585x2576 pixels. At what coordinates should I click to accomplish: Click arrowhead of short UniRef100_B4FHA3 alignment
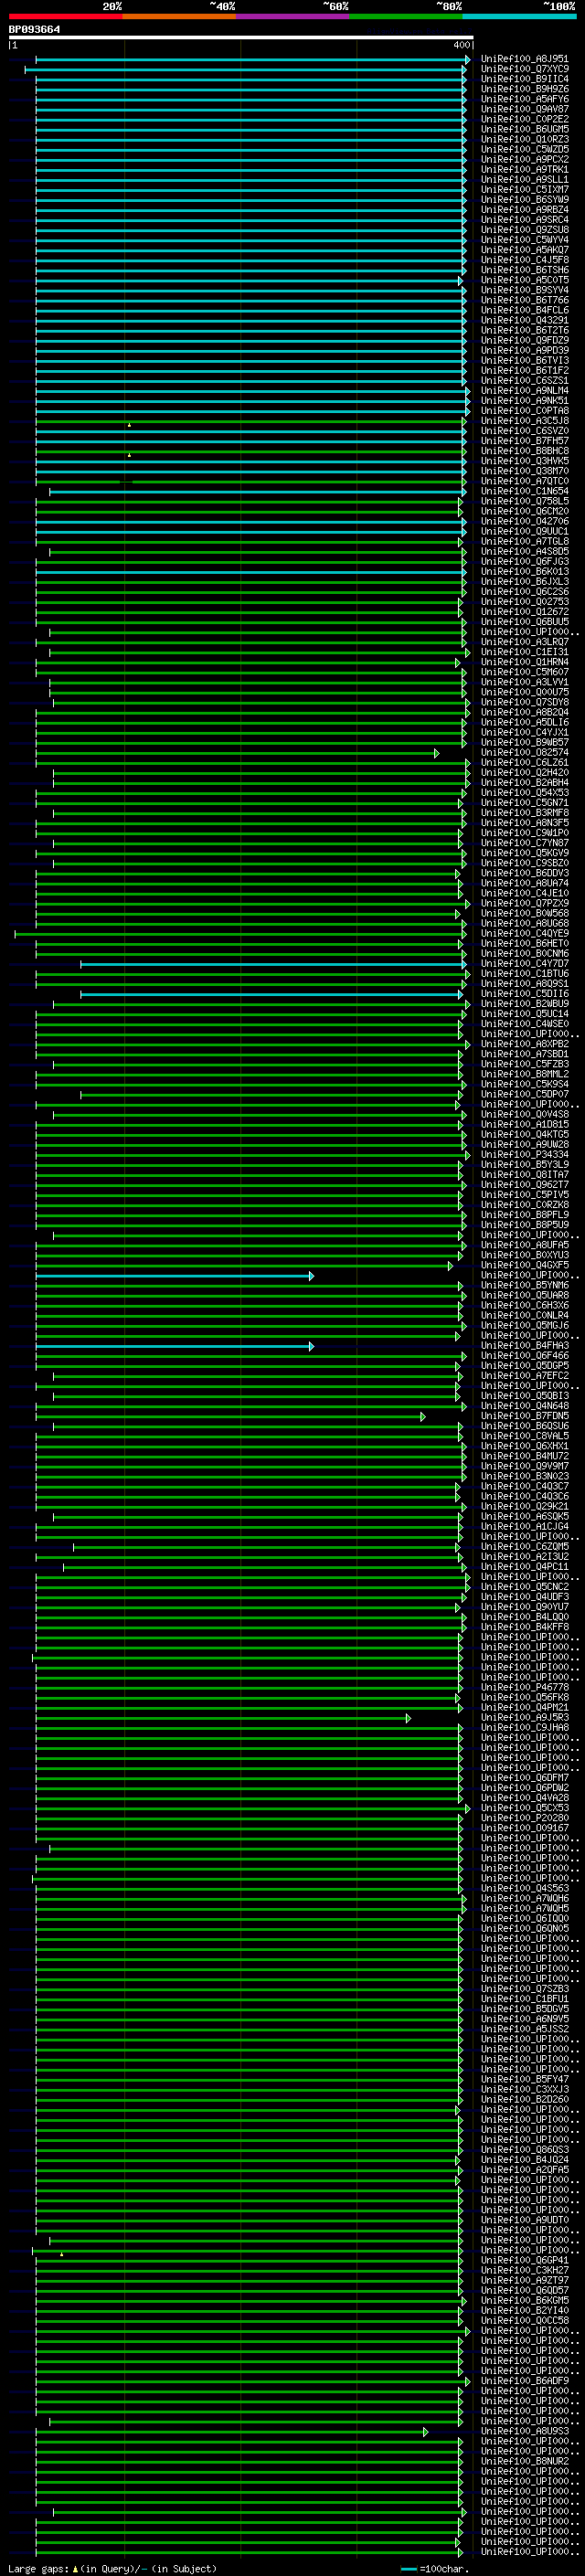pyautogui.click(x=311, y=1346)
